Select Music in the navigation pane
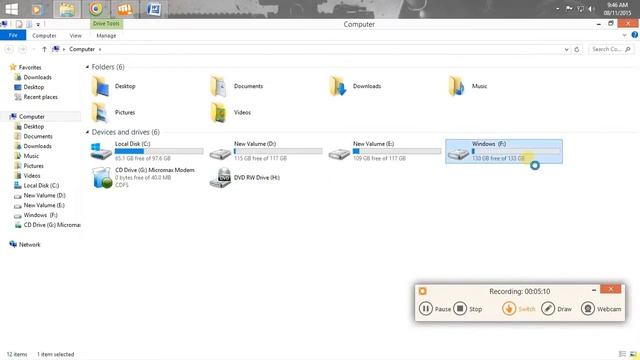Screen dimensions: 640x360 pyautogui.click(x=31, y=156)
